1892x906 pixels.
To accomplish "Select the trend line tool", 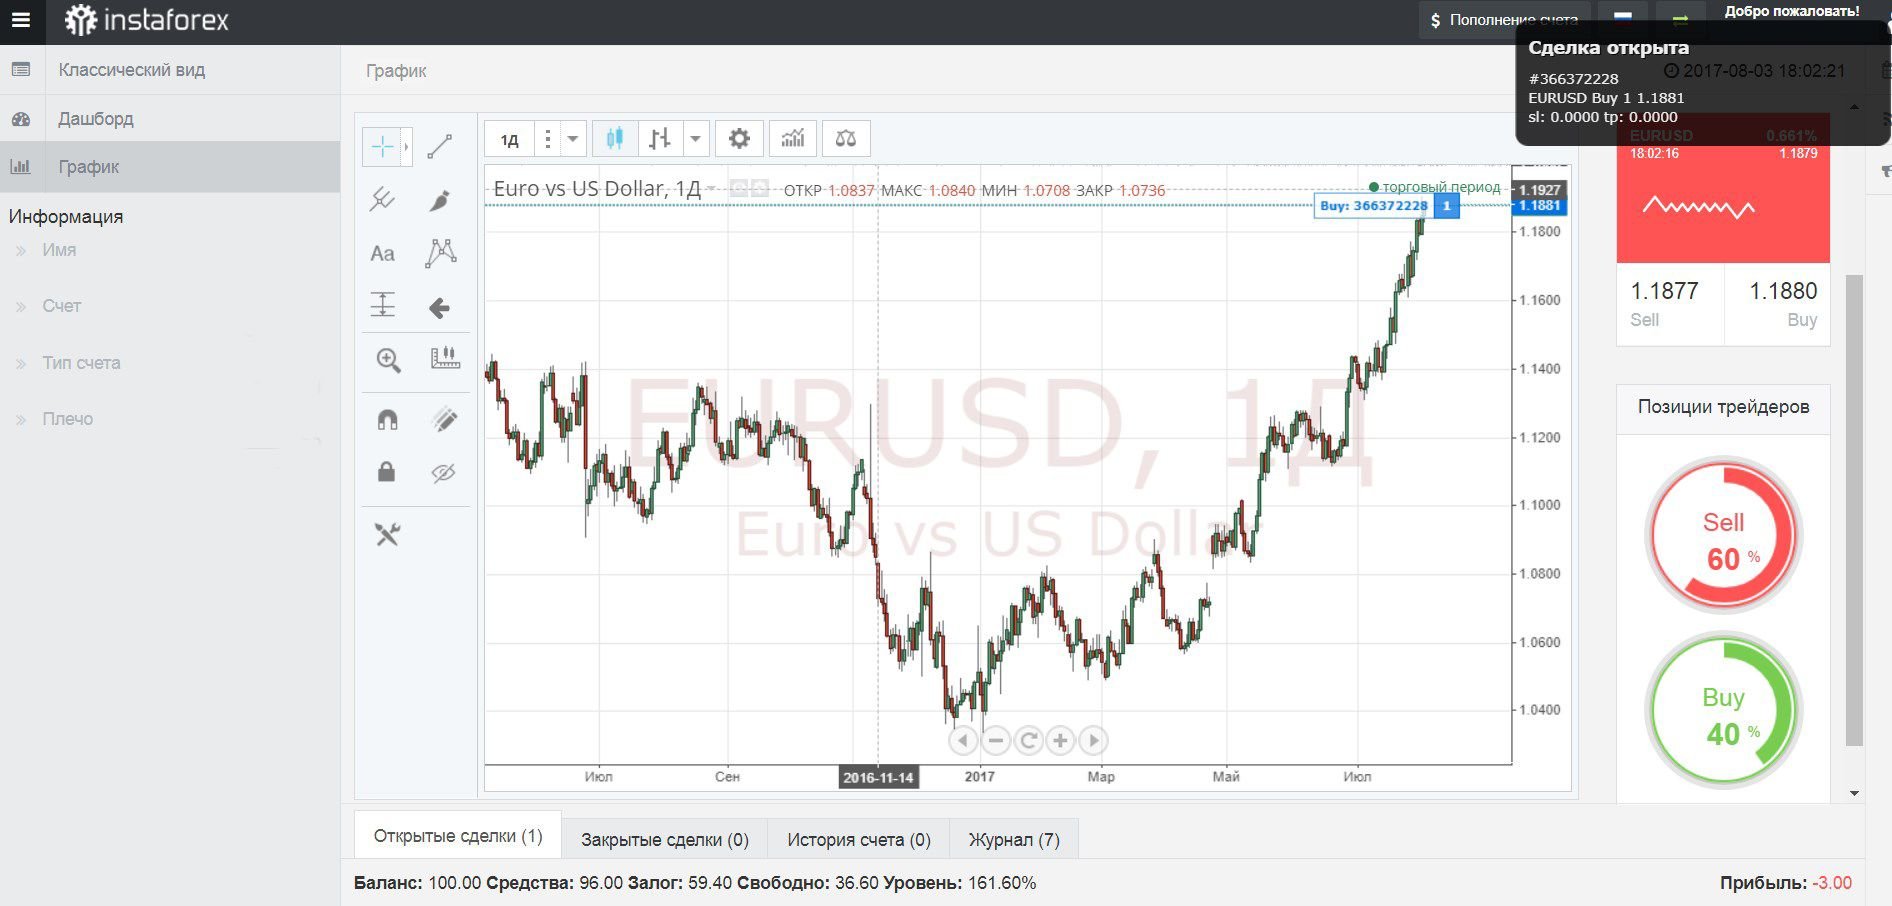I will 440,147.
